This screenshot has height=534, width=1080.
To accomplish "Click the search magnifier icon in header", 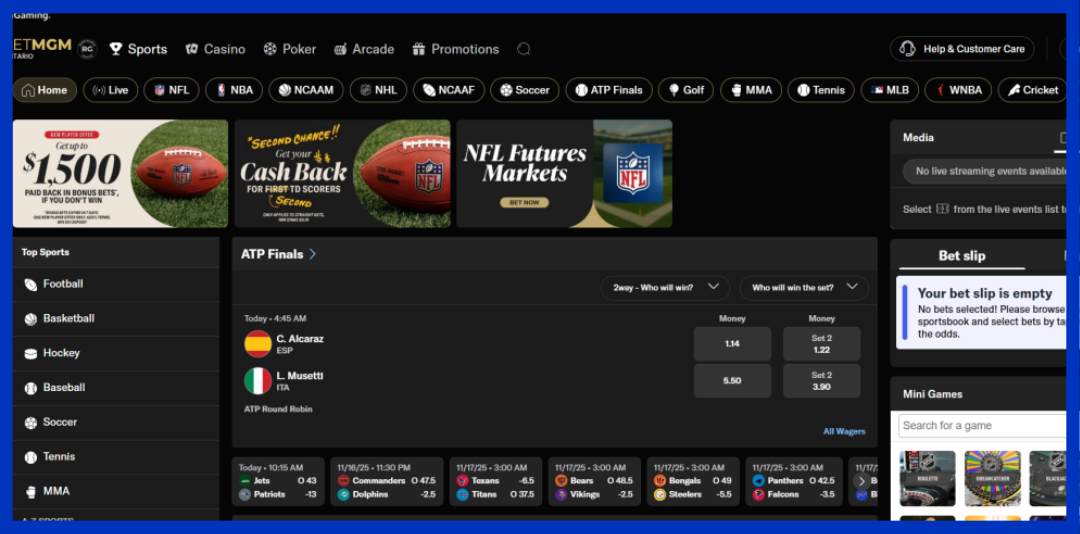I will click(523, 49).
